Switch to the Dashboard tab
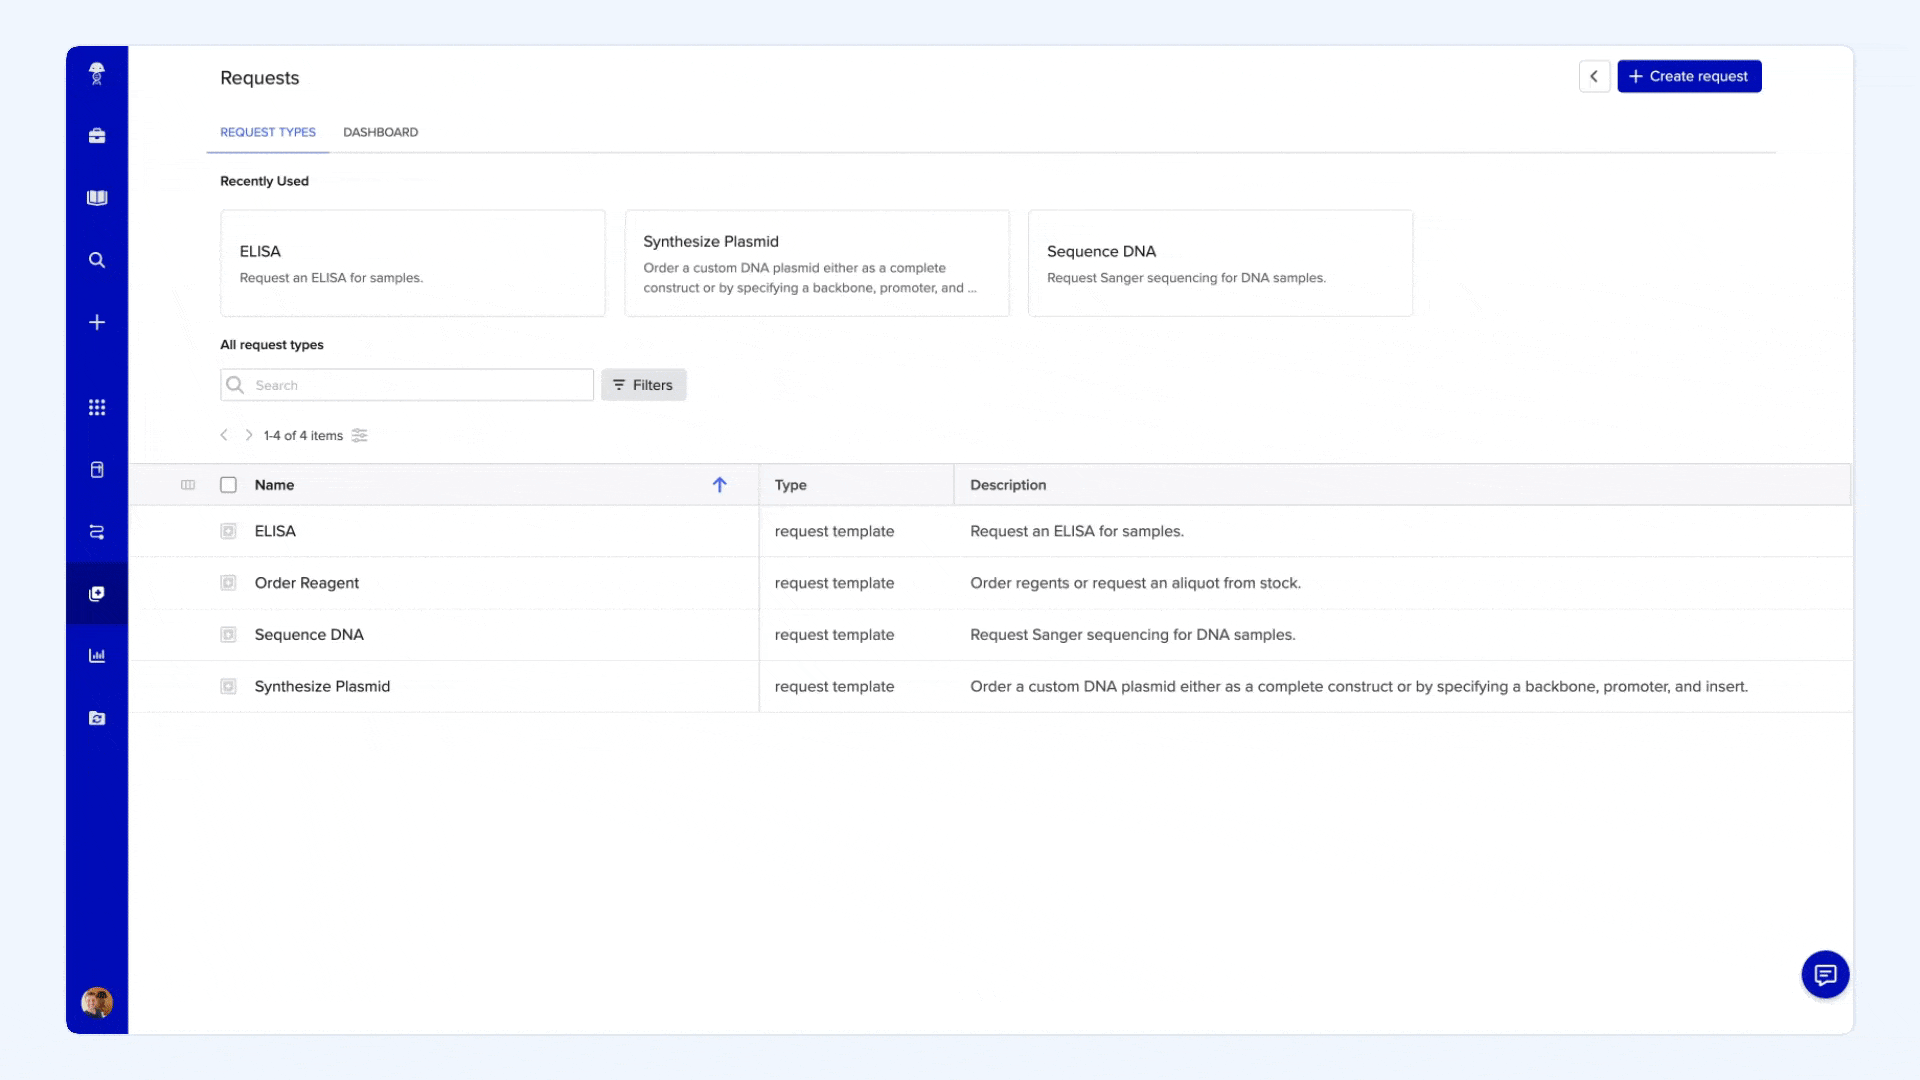The height and width of the screenshot is (1080, 1920). 380,132
